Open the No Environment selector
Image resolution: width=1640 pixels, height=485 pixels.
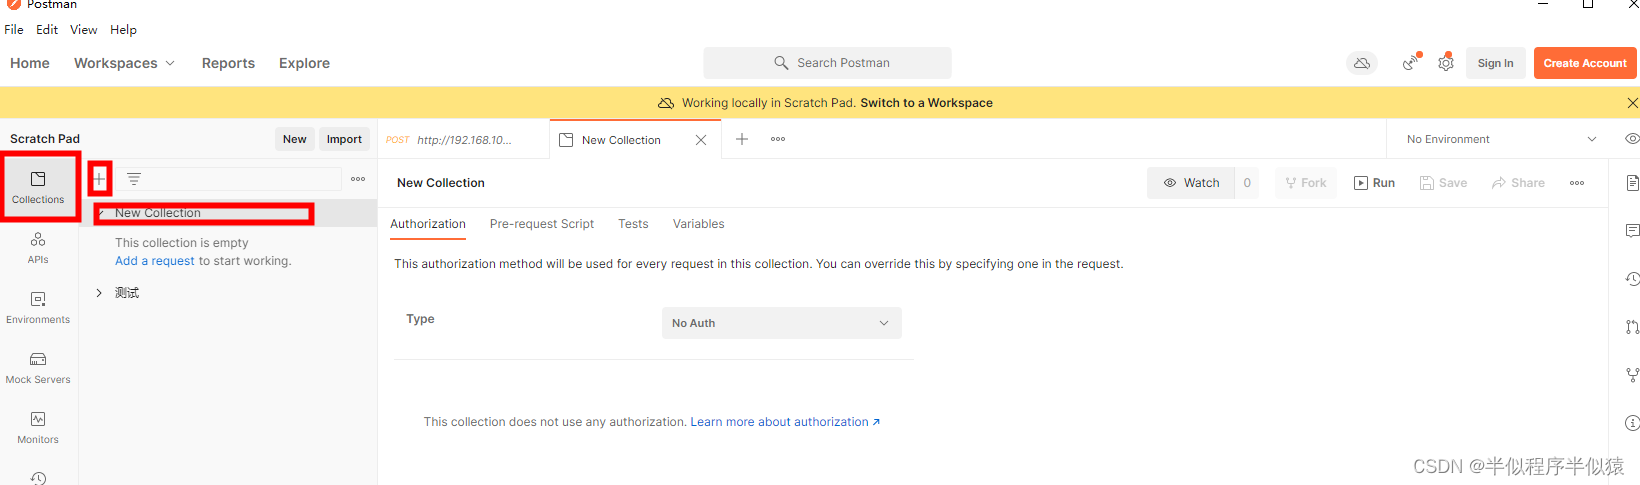[1501, 139]
